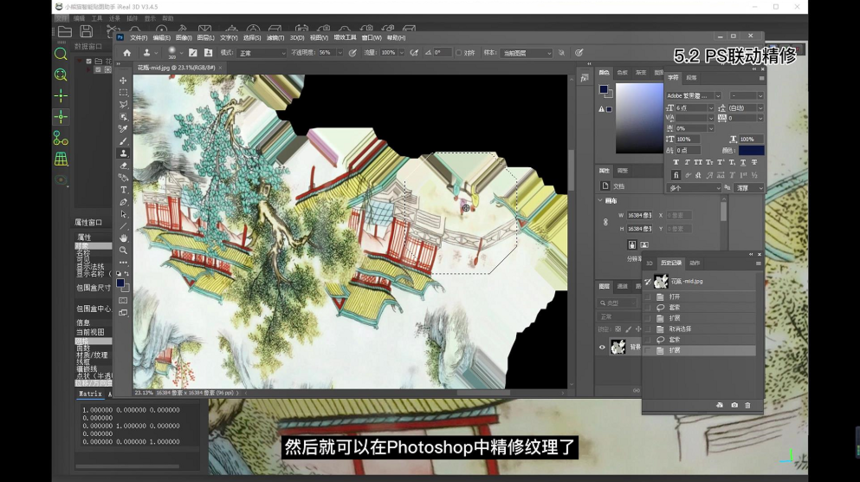Pick a color in the color field gradient
Image resolution: width=860 pixels, height=482 pixels.
point(639,118)
